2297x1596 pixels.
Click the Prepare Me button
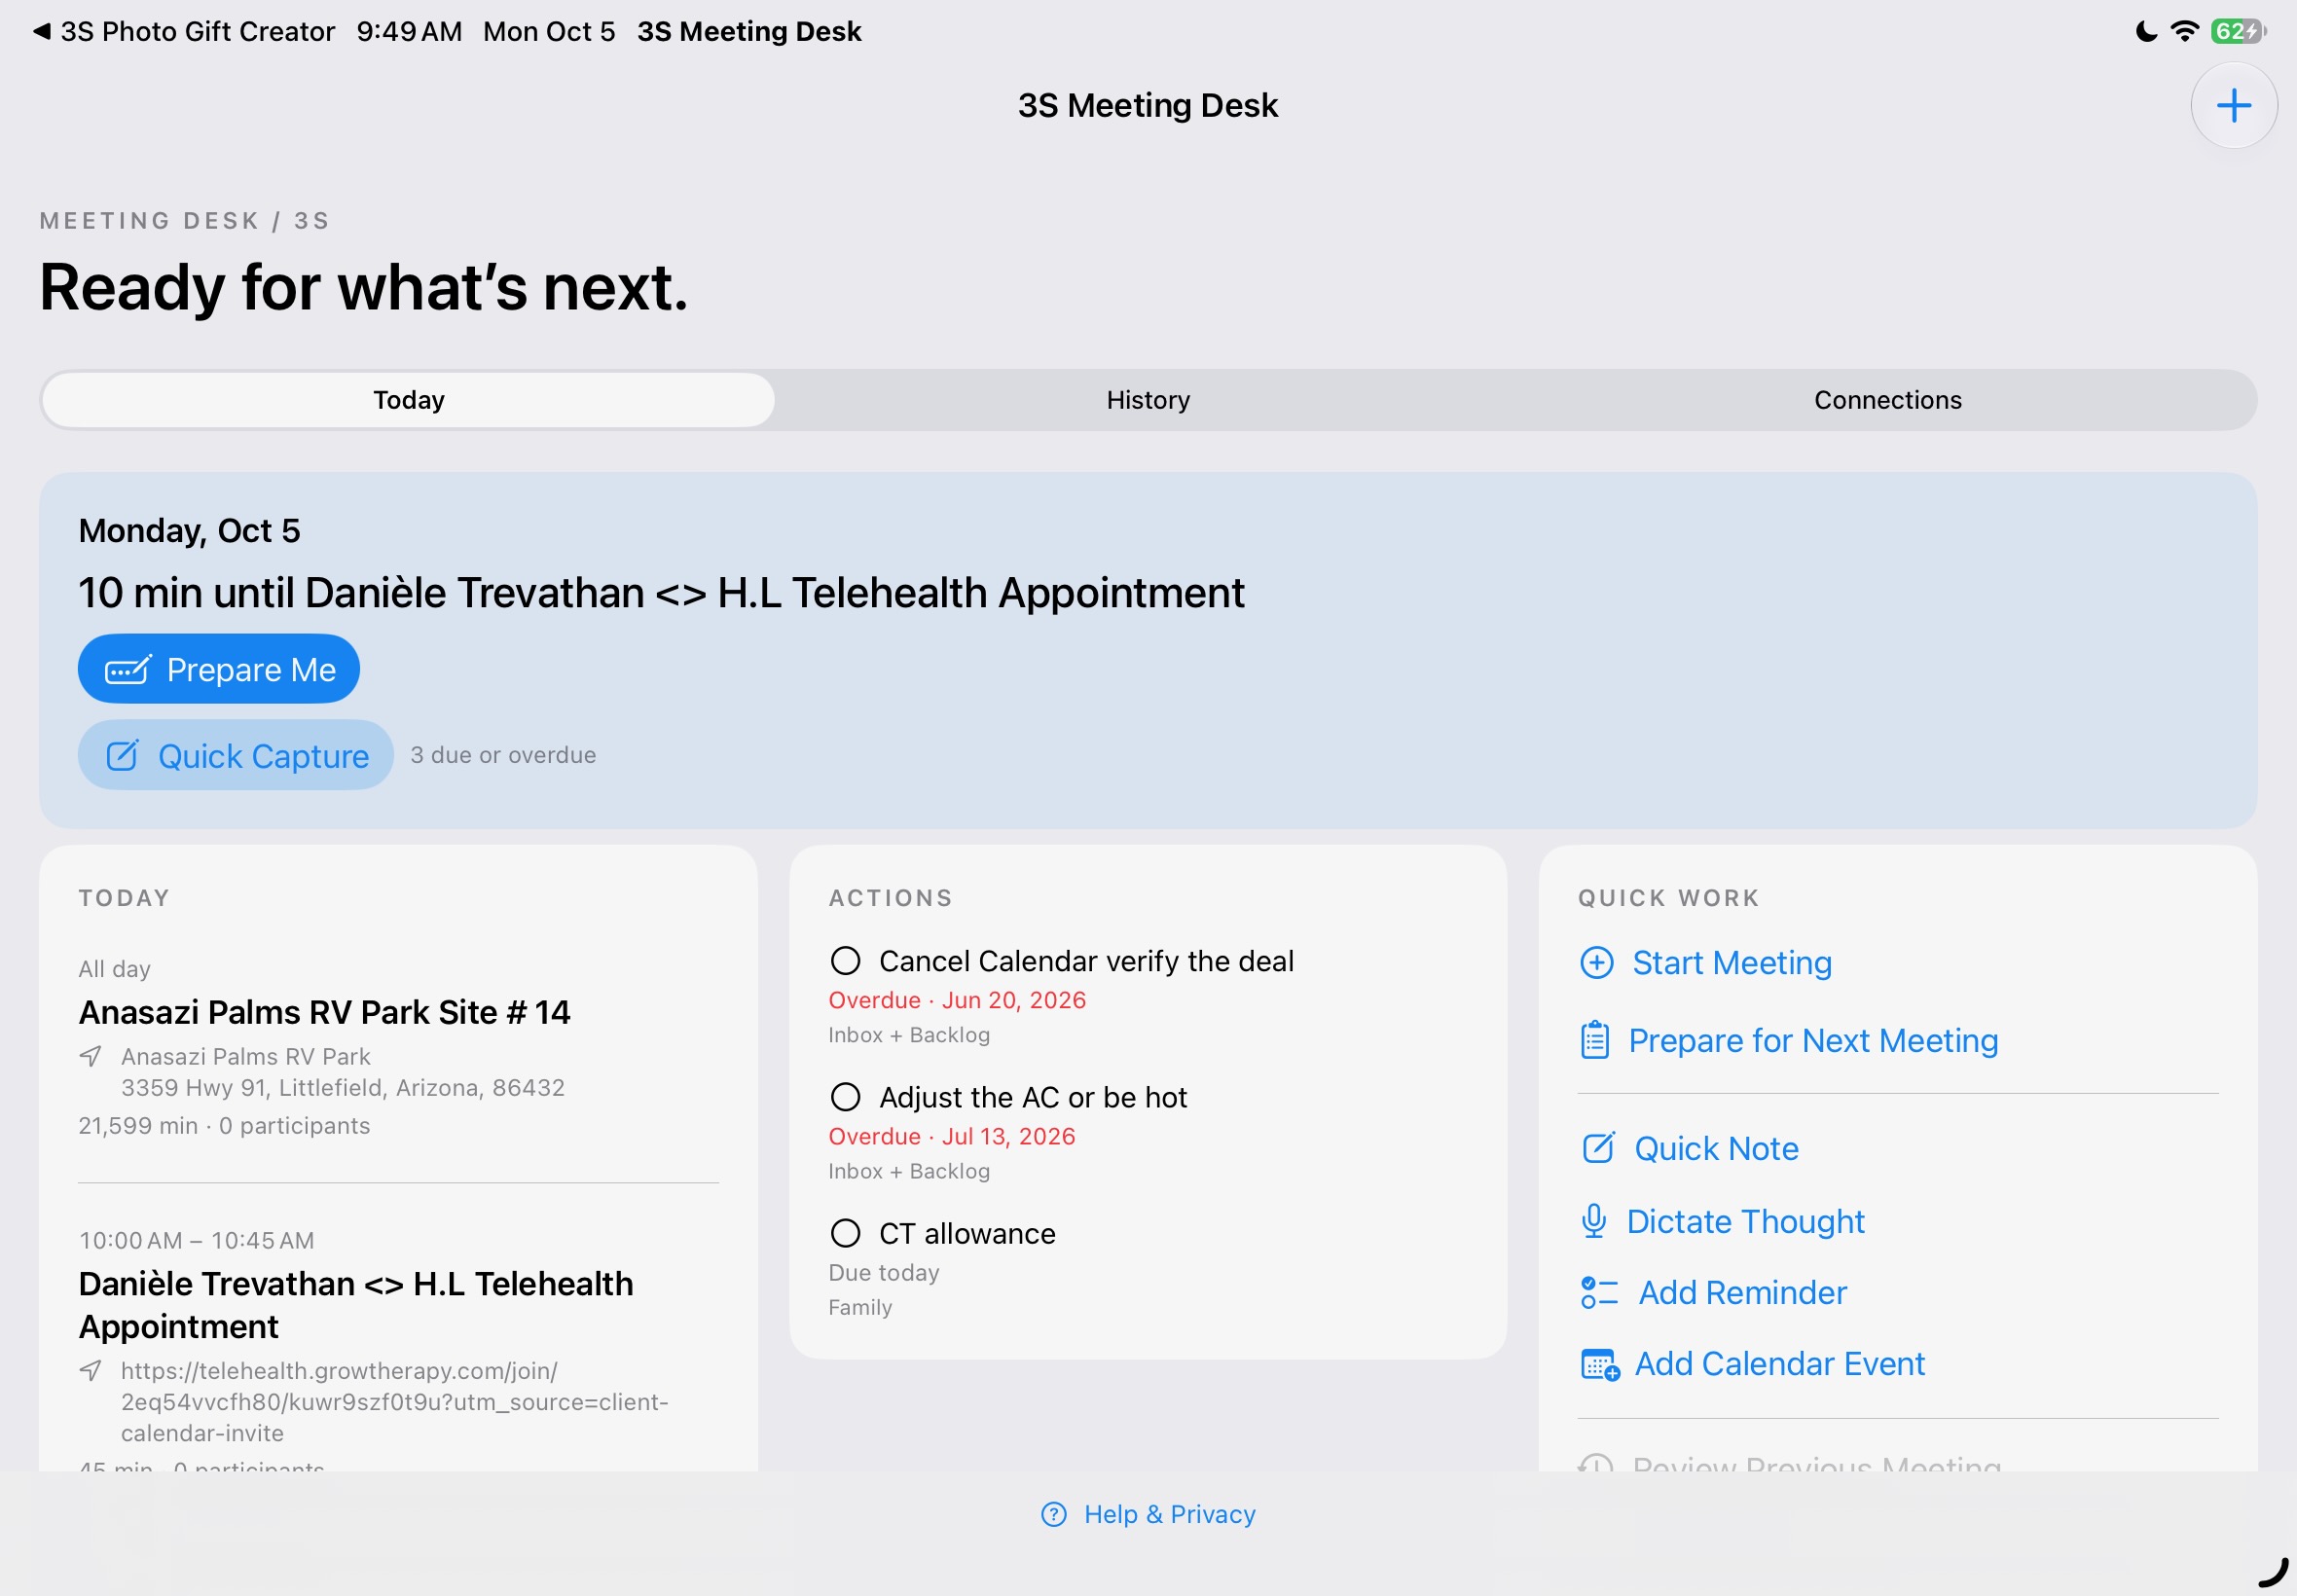218,669
